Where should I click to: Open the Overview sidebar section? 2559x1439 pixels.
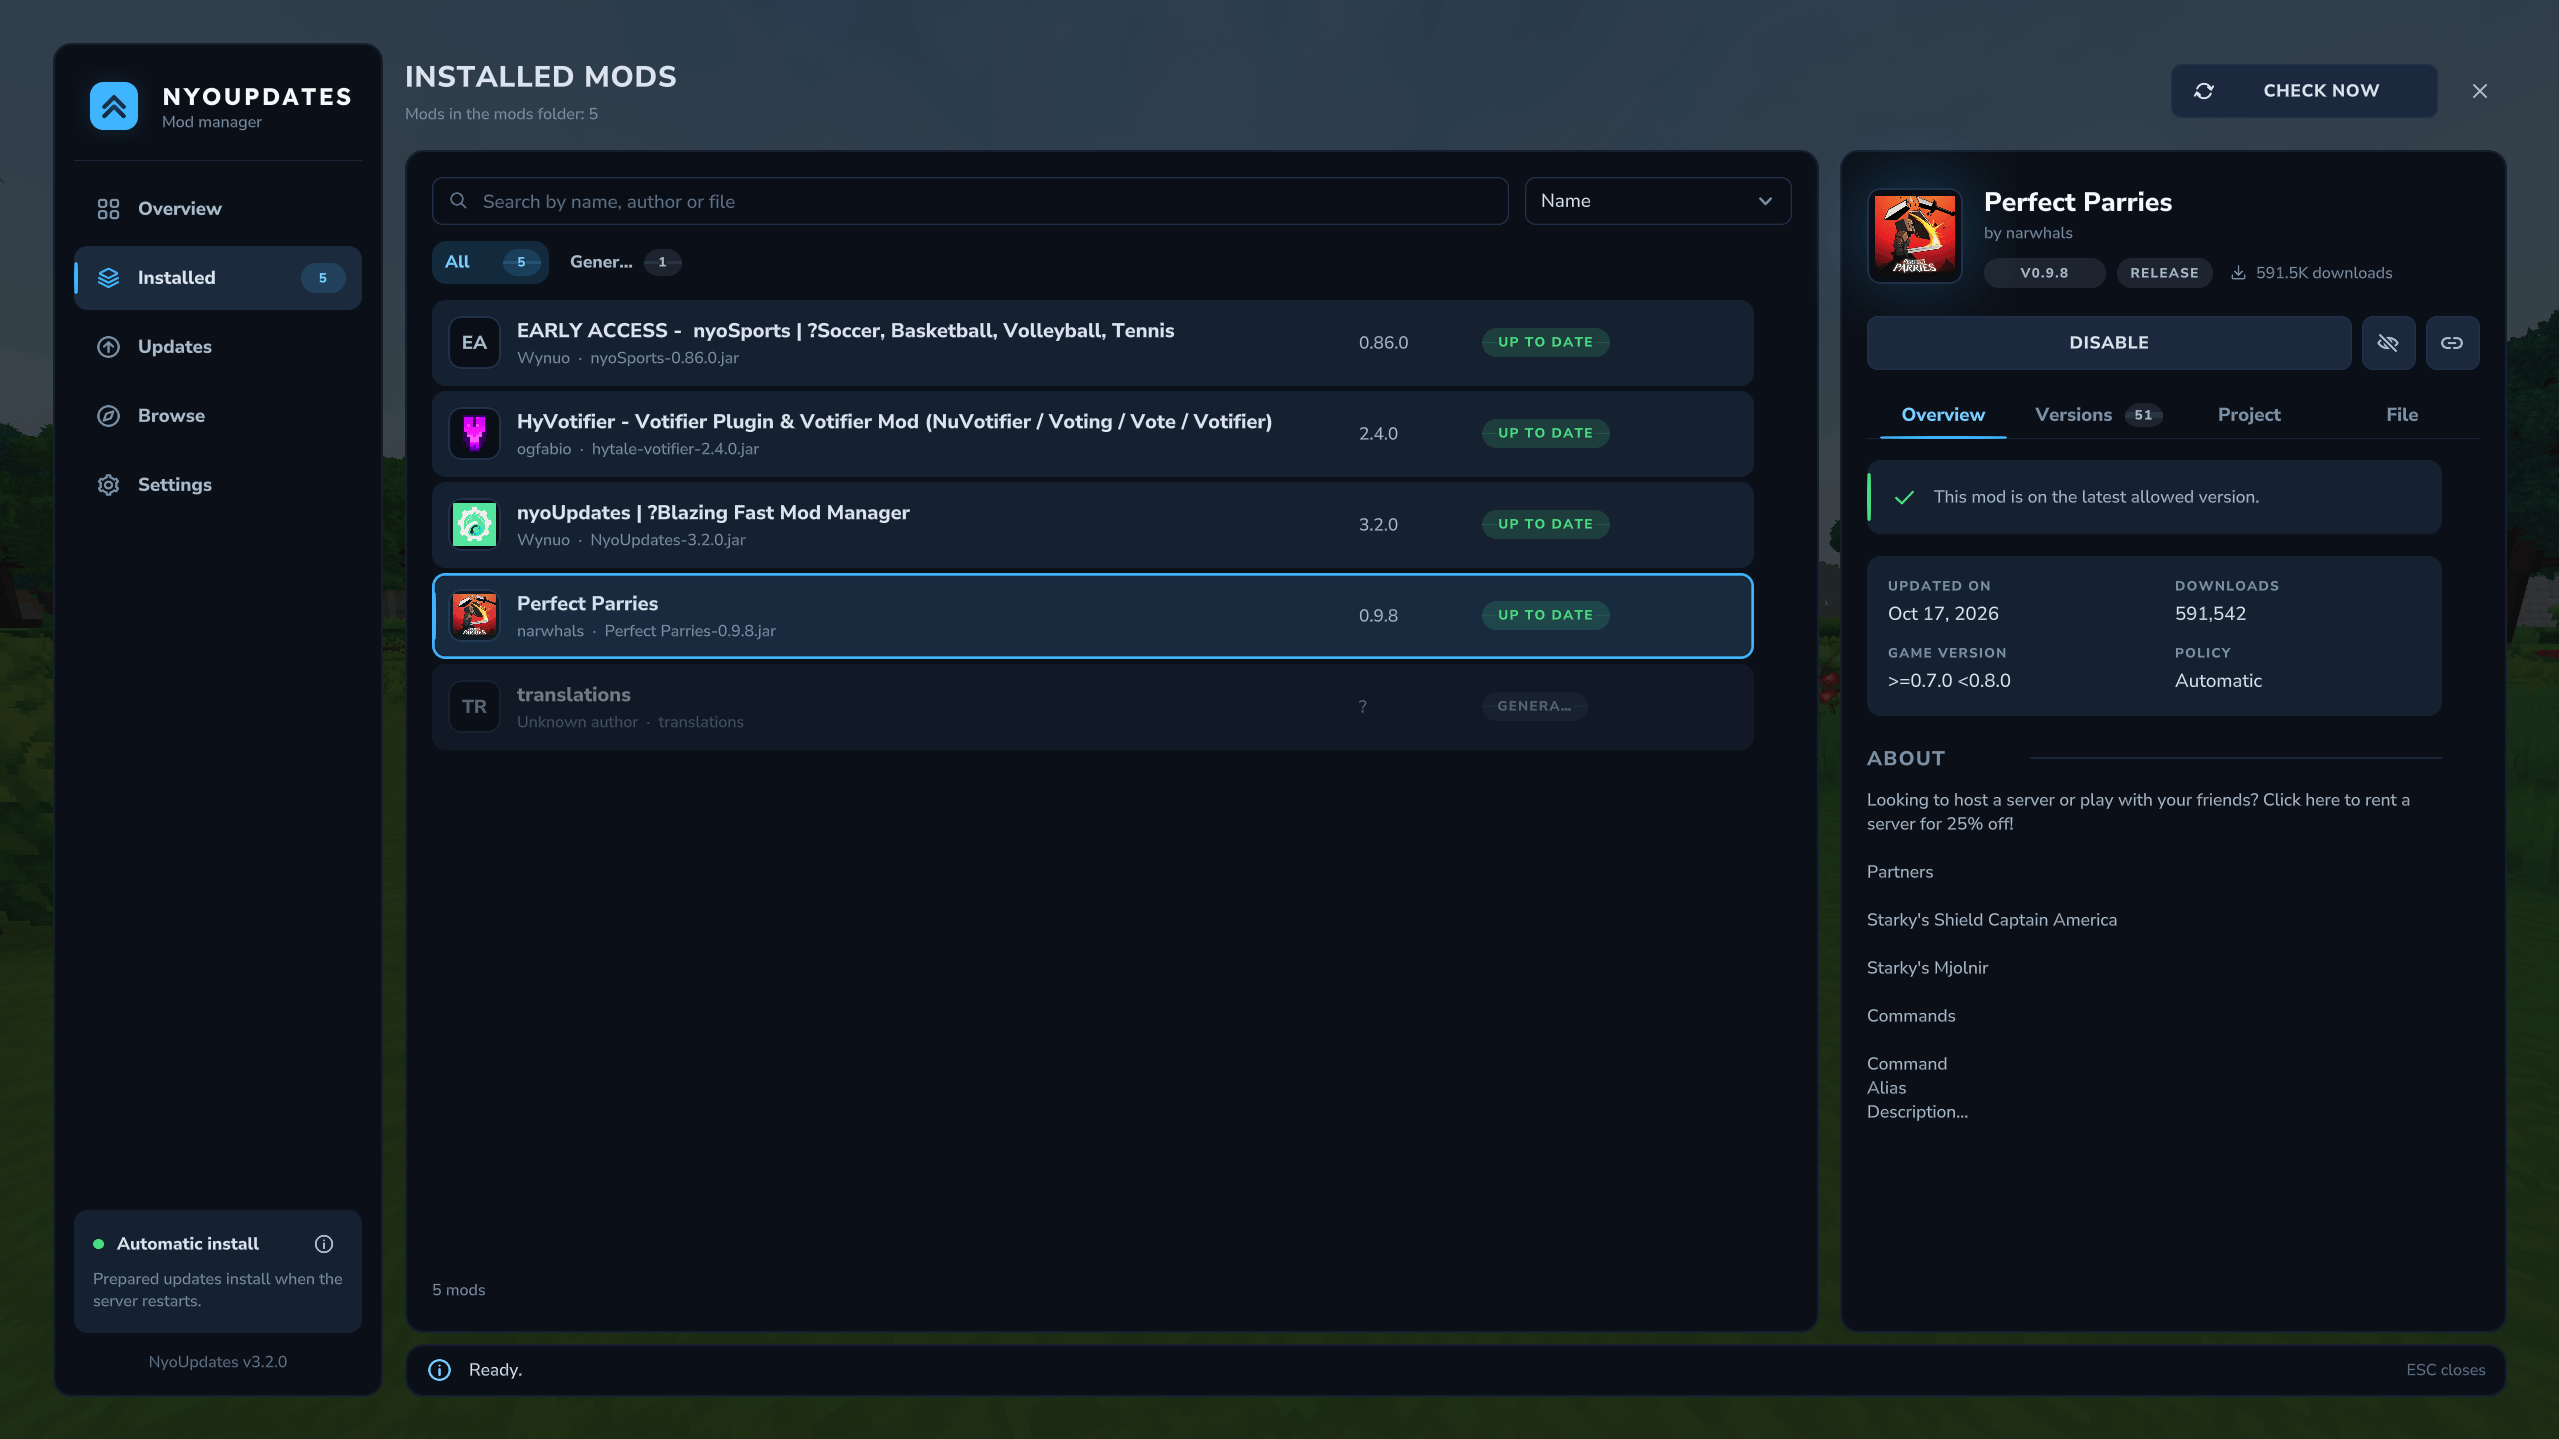point(217,208)
